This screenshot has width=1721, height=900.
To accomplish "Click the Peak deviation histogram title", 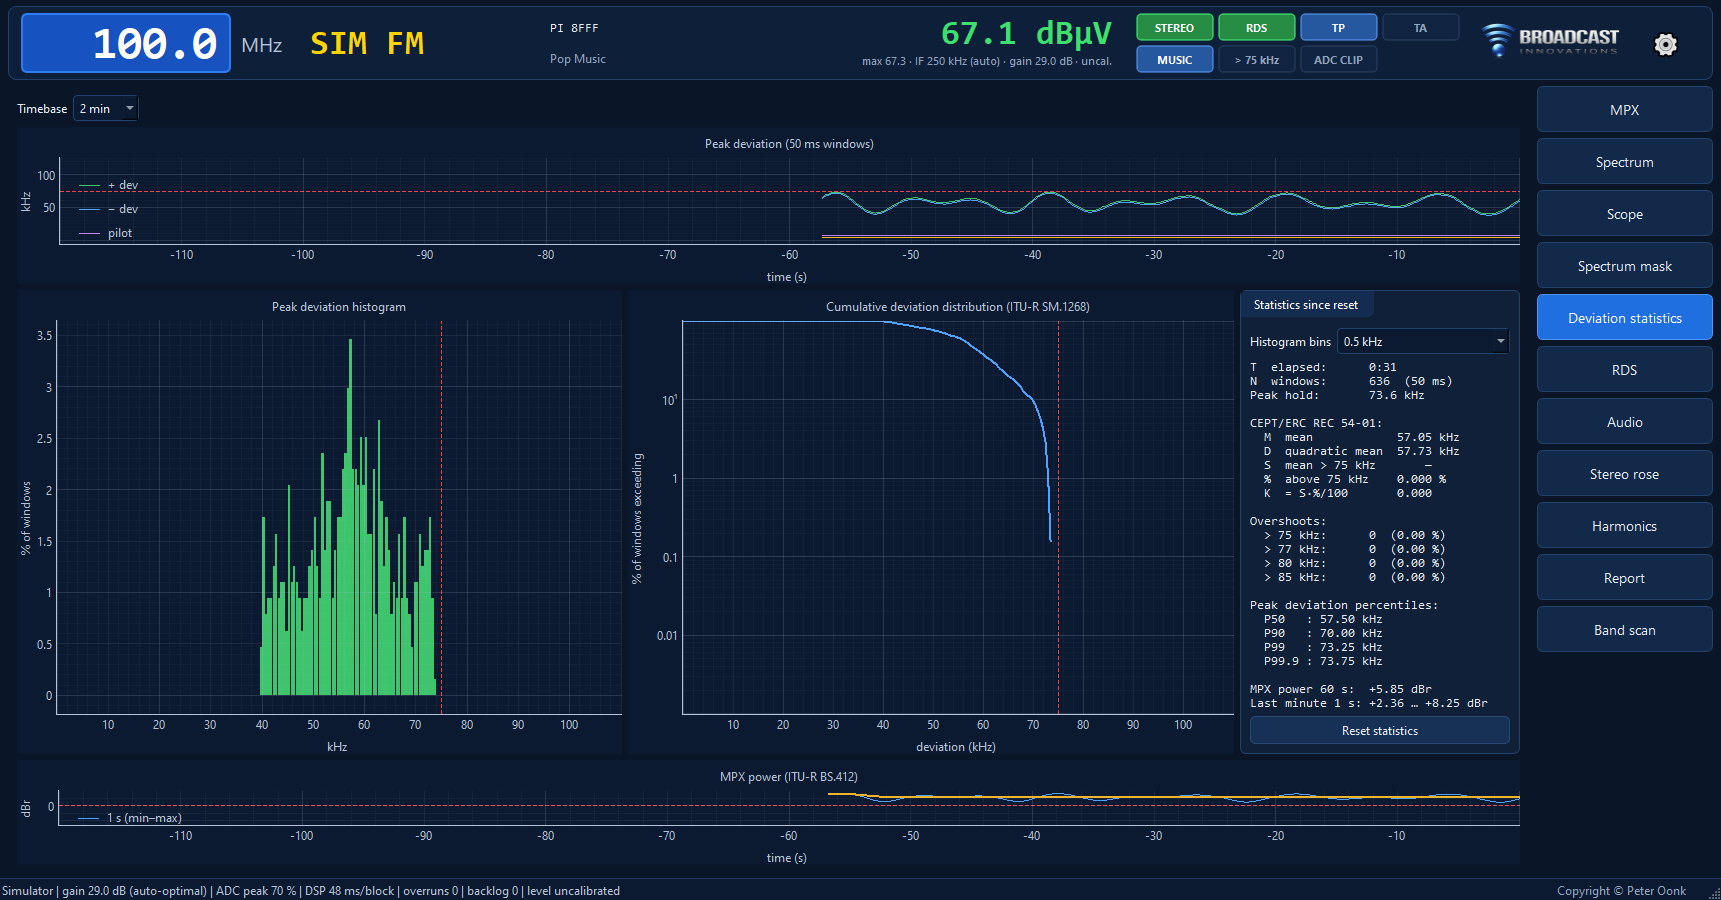I will (339, 307).
